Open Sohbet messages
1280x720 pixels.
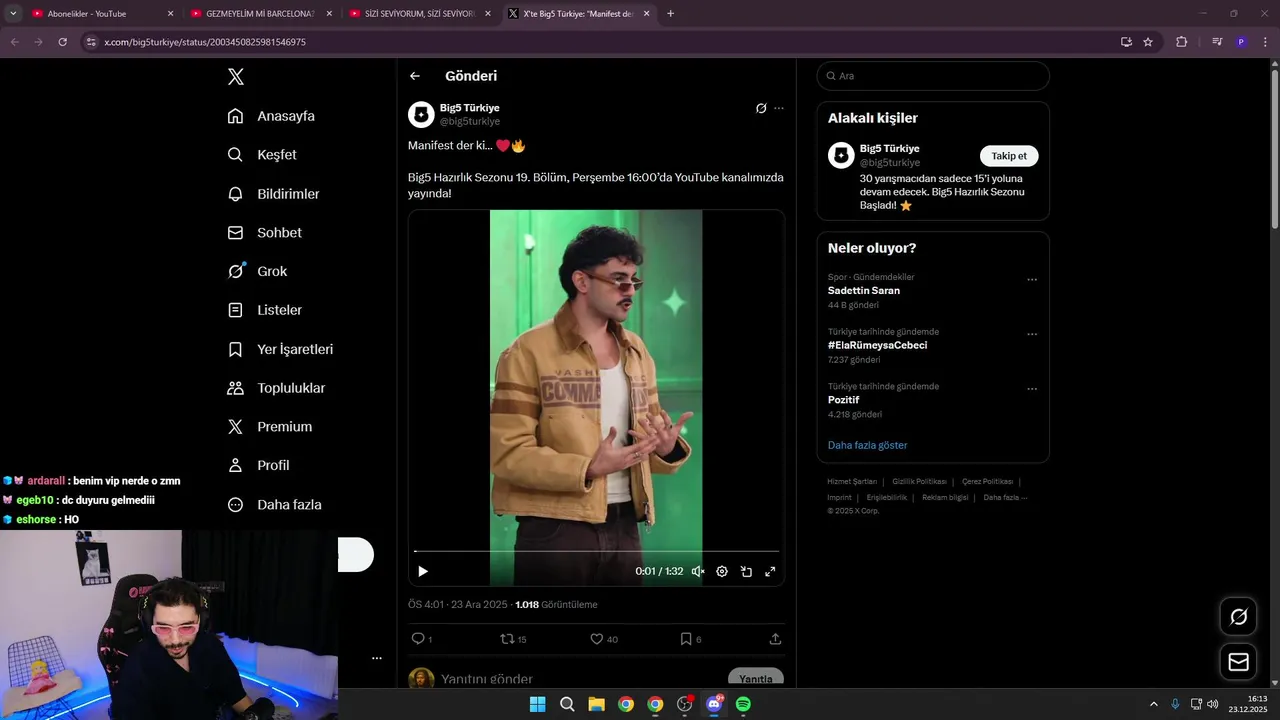point(264,232)
